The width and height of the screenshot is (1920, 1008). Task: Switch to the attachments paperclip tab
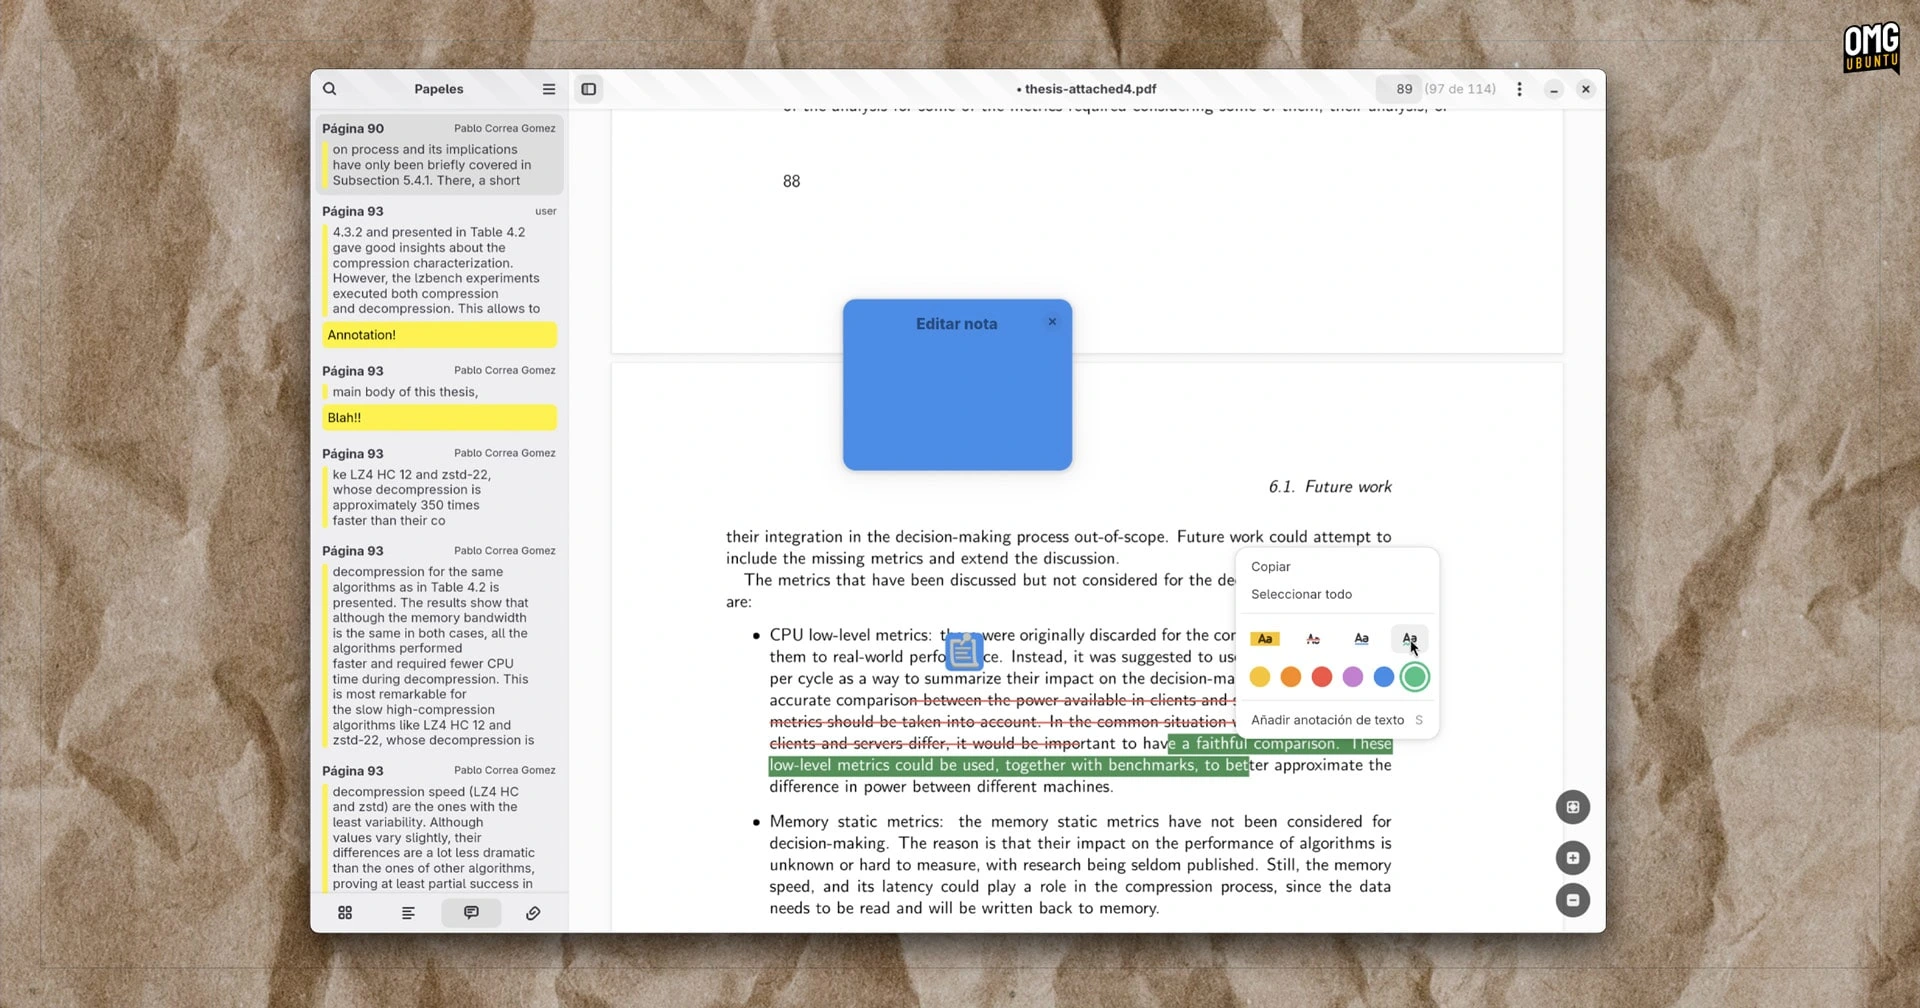pyautogui.click(x=533, y=913)
